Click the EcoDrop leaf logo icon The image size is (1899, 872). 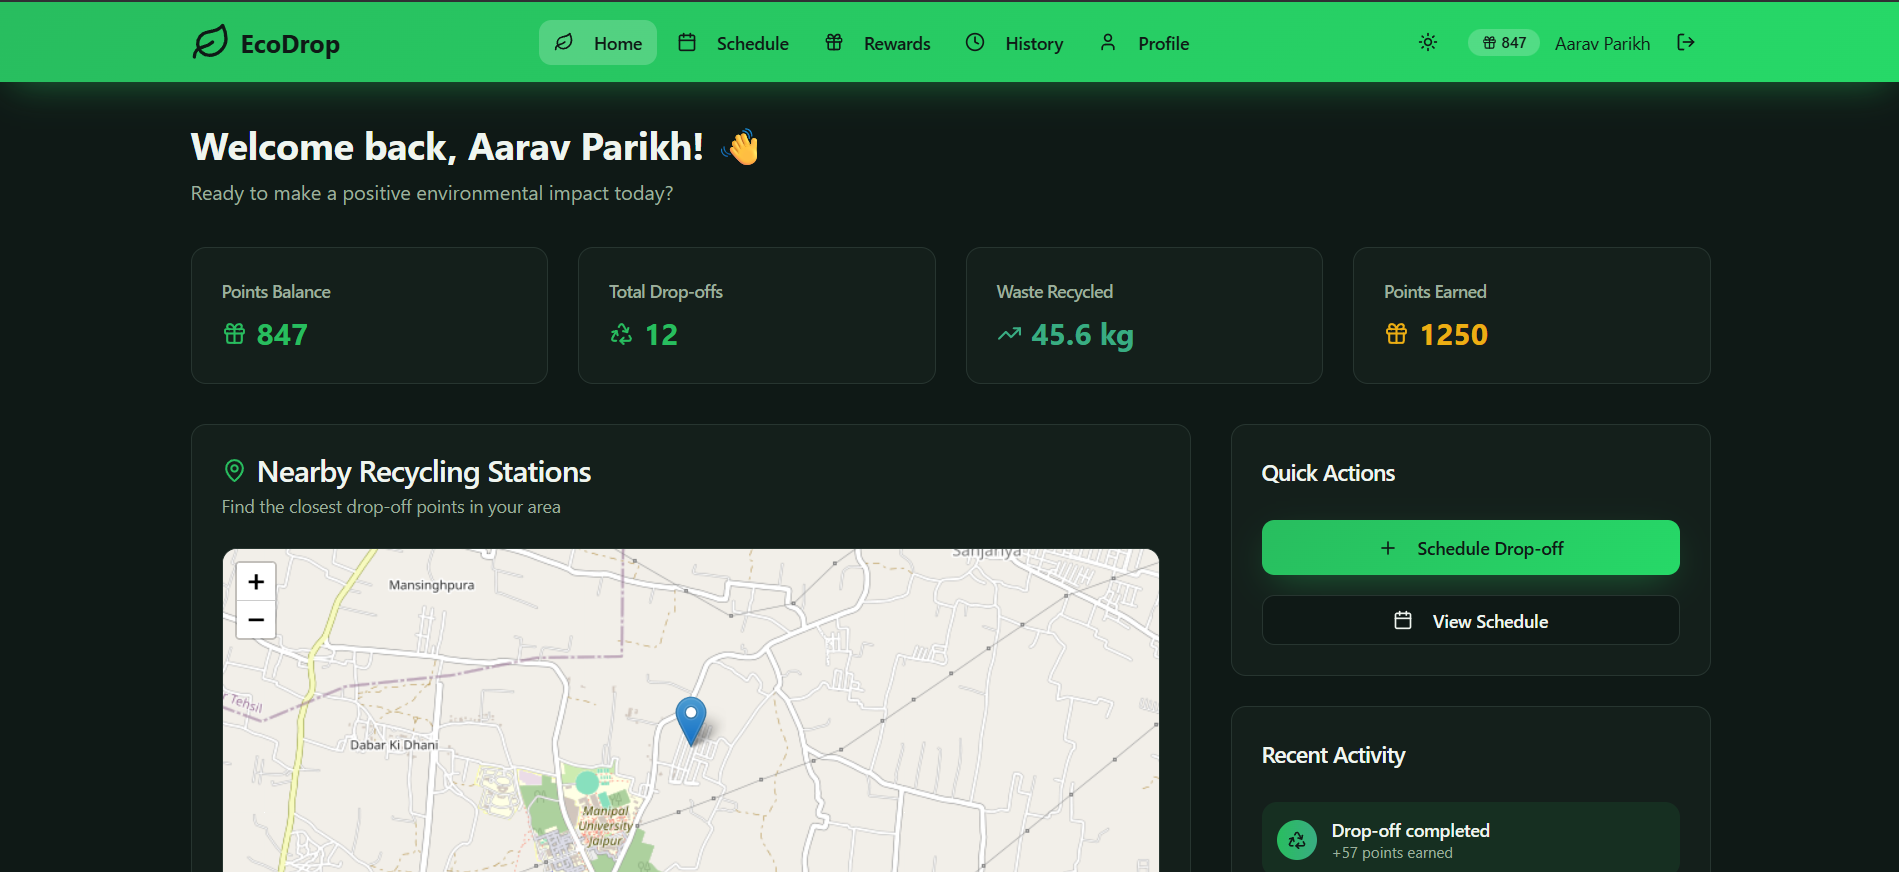pyautogui.click(x=210, y=42)
